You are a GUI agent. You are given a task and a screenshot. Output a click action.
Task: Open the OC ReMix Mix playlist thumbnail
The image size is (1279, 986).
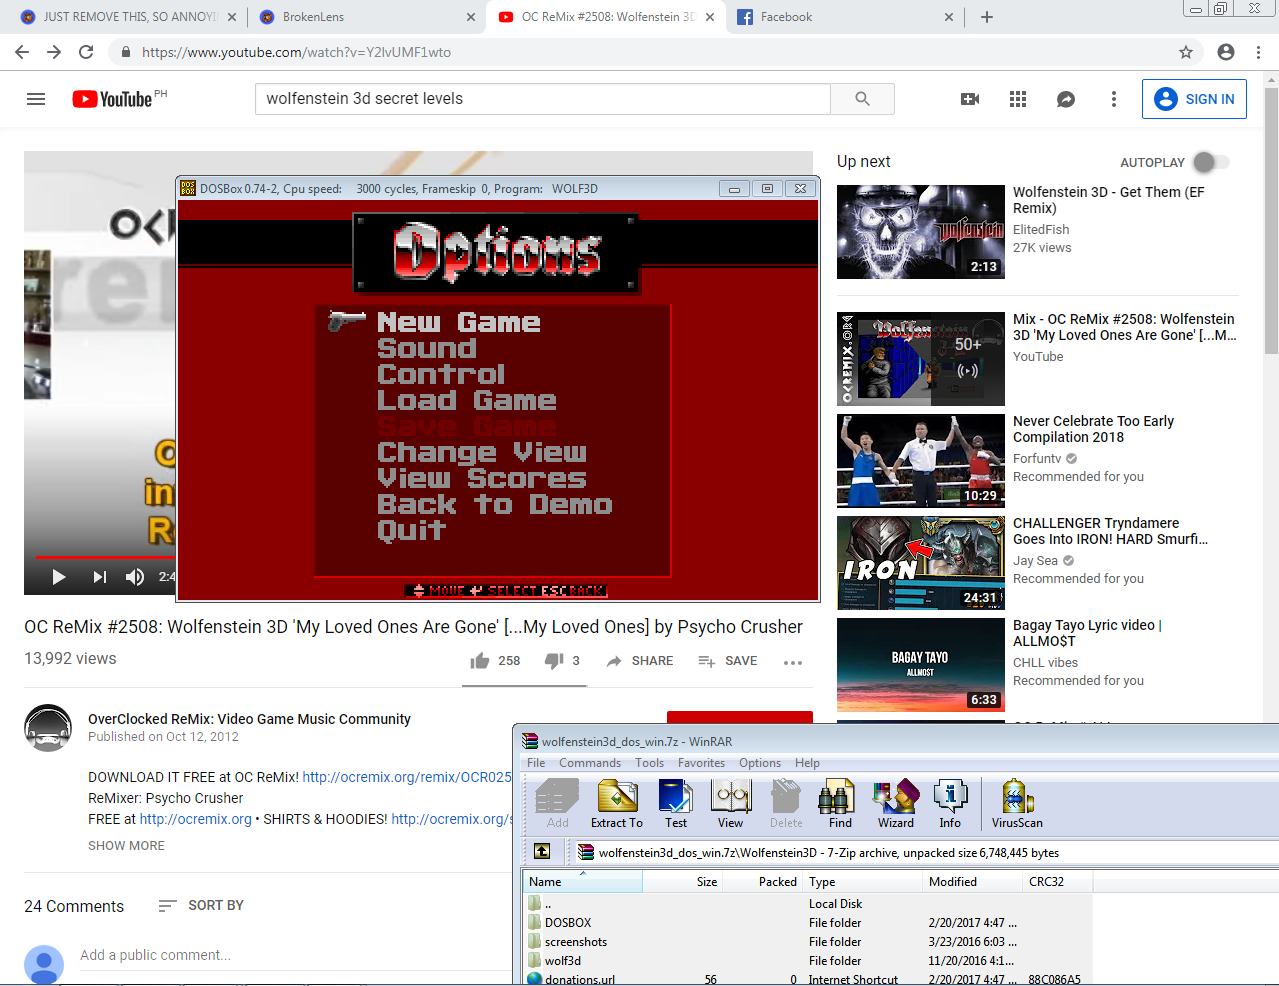point(921,359)
